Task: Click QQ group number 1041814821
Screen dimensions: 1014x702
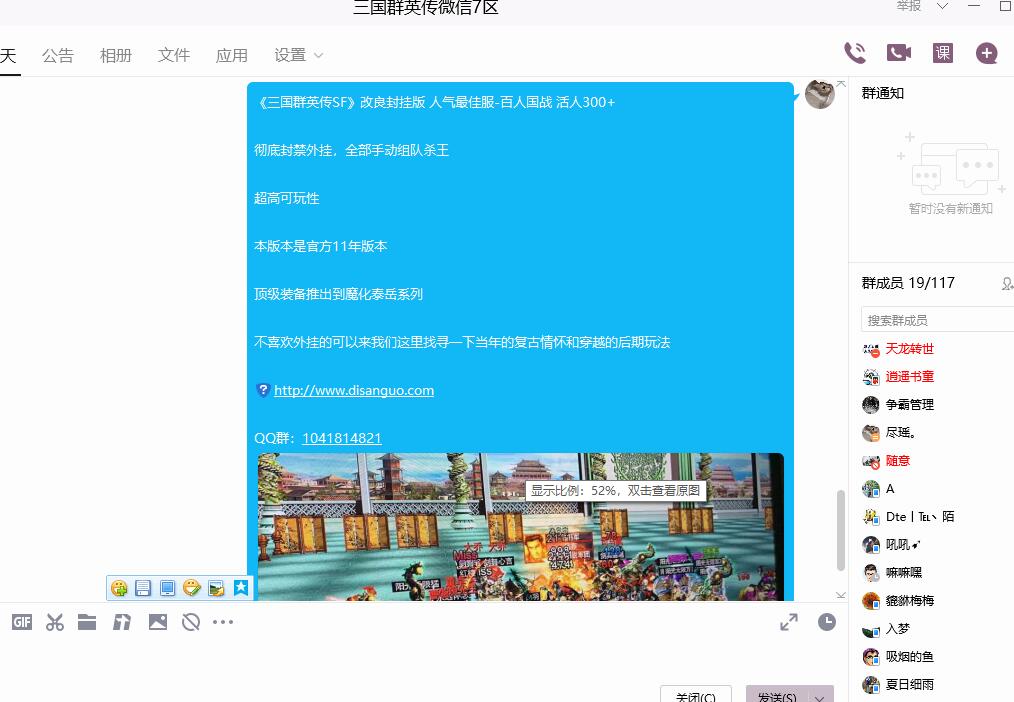Action: tap(341, 438)
